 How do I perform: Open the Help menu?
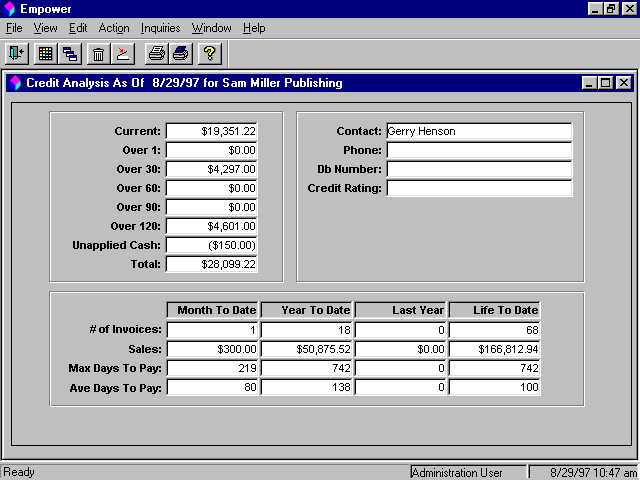click(254, 28)
